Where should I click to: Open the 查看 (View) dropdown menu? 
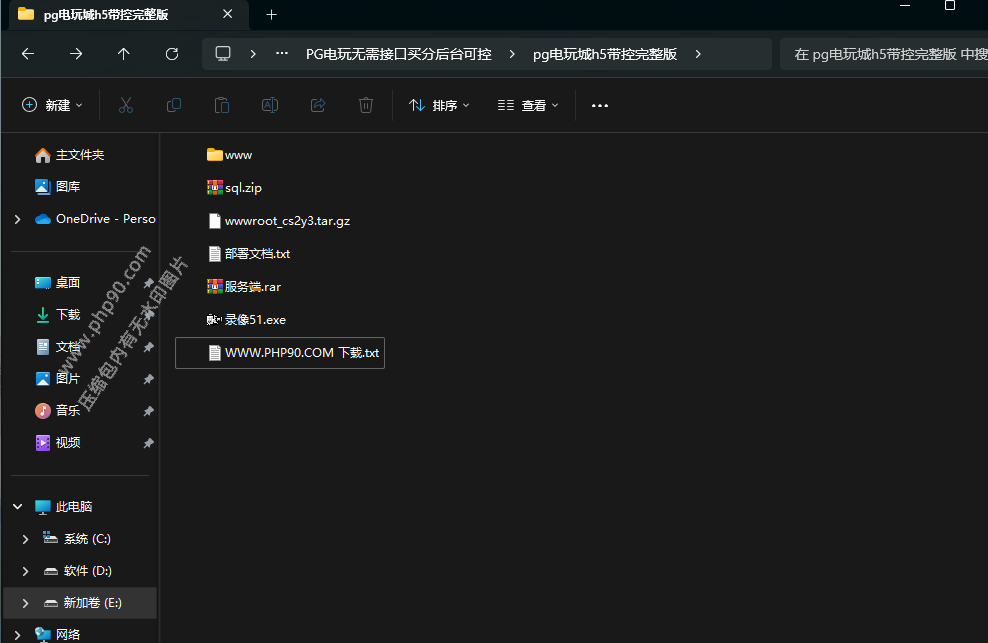528,105
